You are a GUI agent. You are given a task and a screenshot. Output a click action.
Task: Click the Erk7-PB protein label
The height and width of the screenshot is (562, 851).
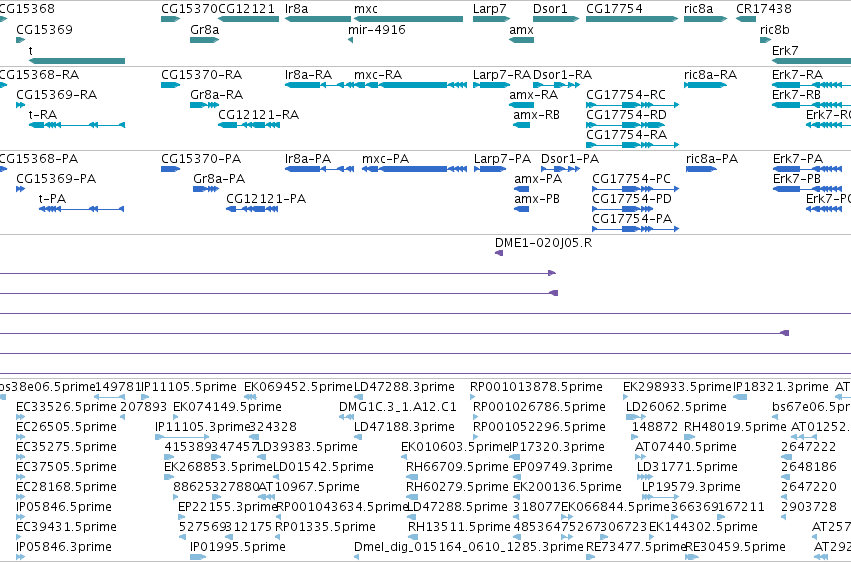tap(797, 178)
